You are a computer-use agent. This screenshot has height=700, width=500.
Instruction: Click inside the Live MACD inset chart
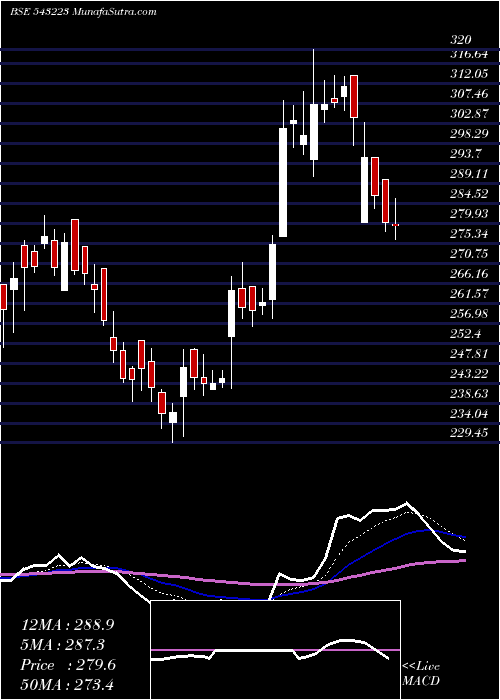275,650
